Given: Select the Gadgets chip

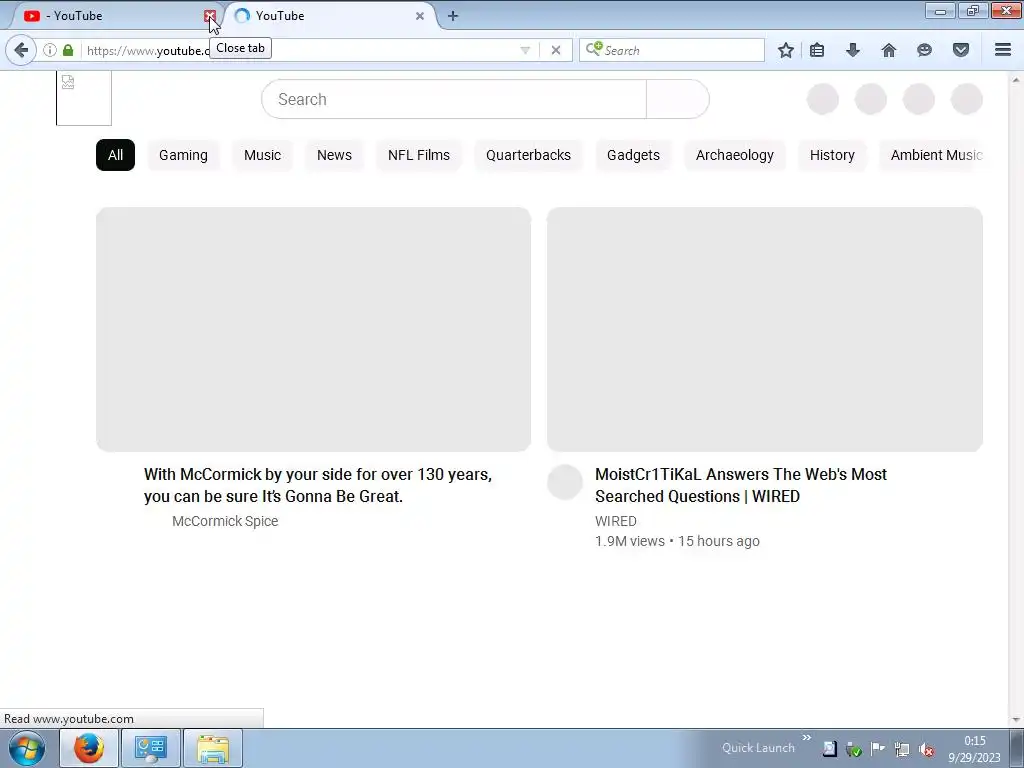Looking at the screenshot, I should (633, 155).
